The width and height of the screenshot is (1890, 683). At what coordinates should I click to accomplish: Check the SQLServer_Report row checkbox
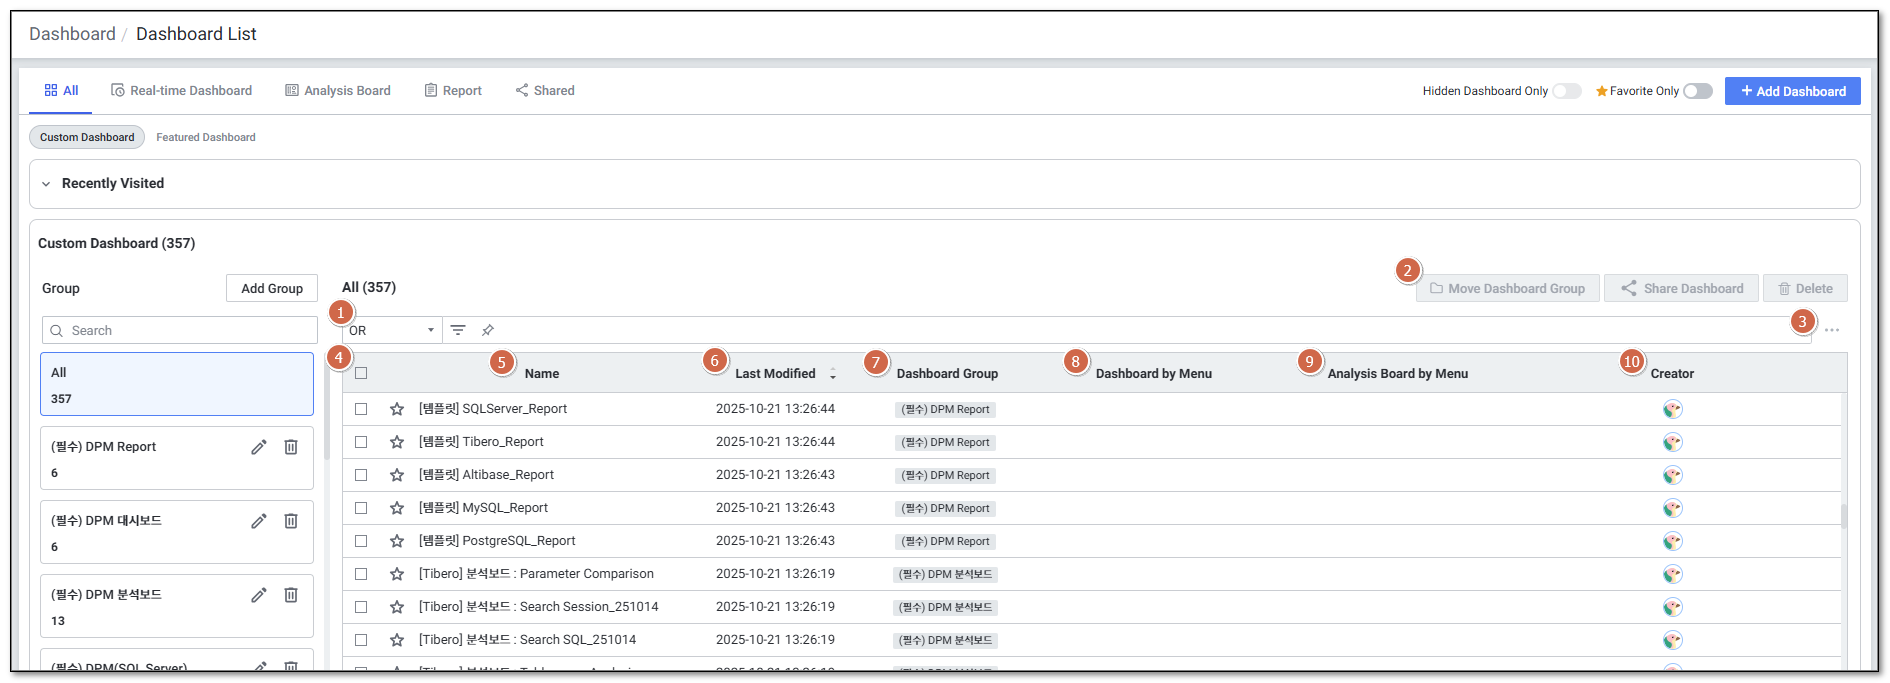tap(361, 409)
